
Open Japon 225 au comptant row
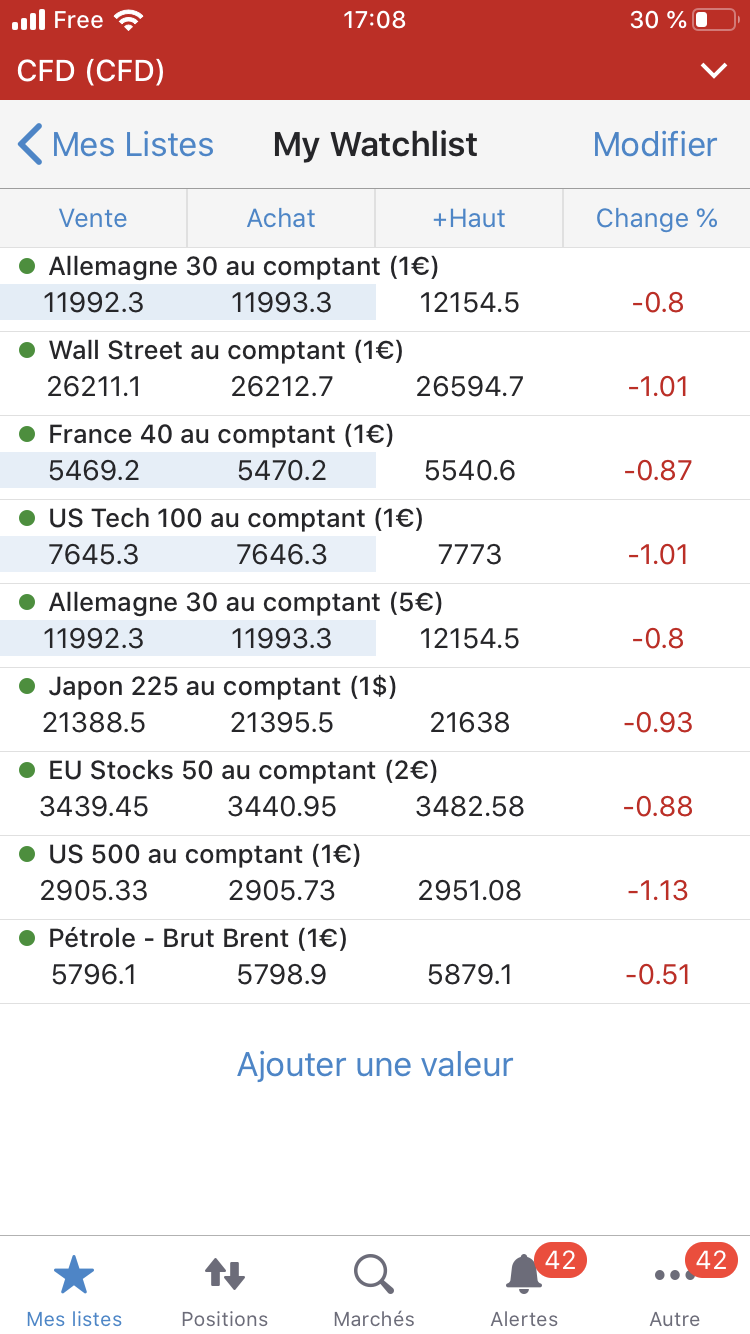(222, 687)
